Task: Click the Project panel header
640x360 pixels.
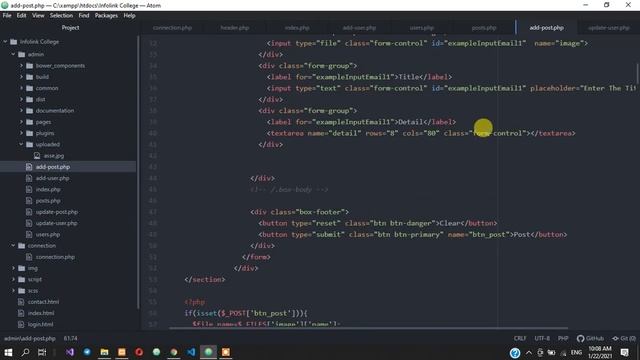Action: [70, 28]
